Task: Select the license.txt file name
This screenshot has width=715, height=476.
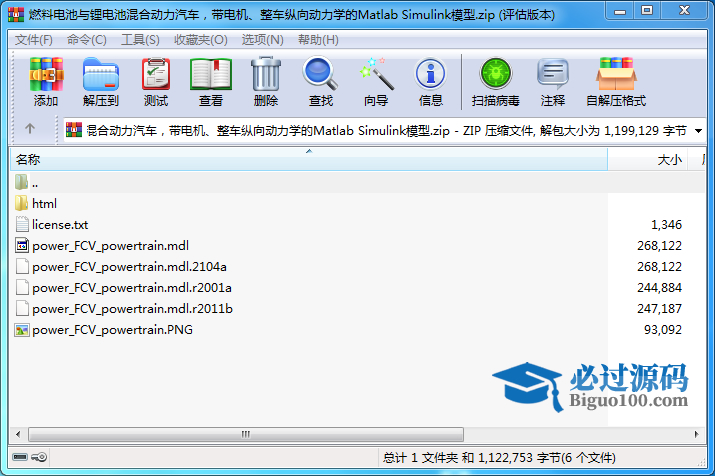Action: [x=60, y=225]
